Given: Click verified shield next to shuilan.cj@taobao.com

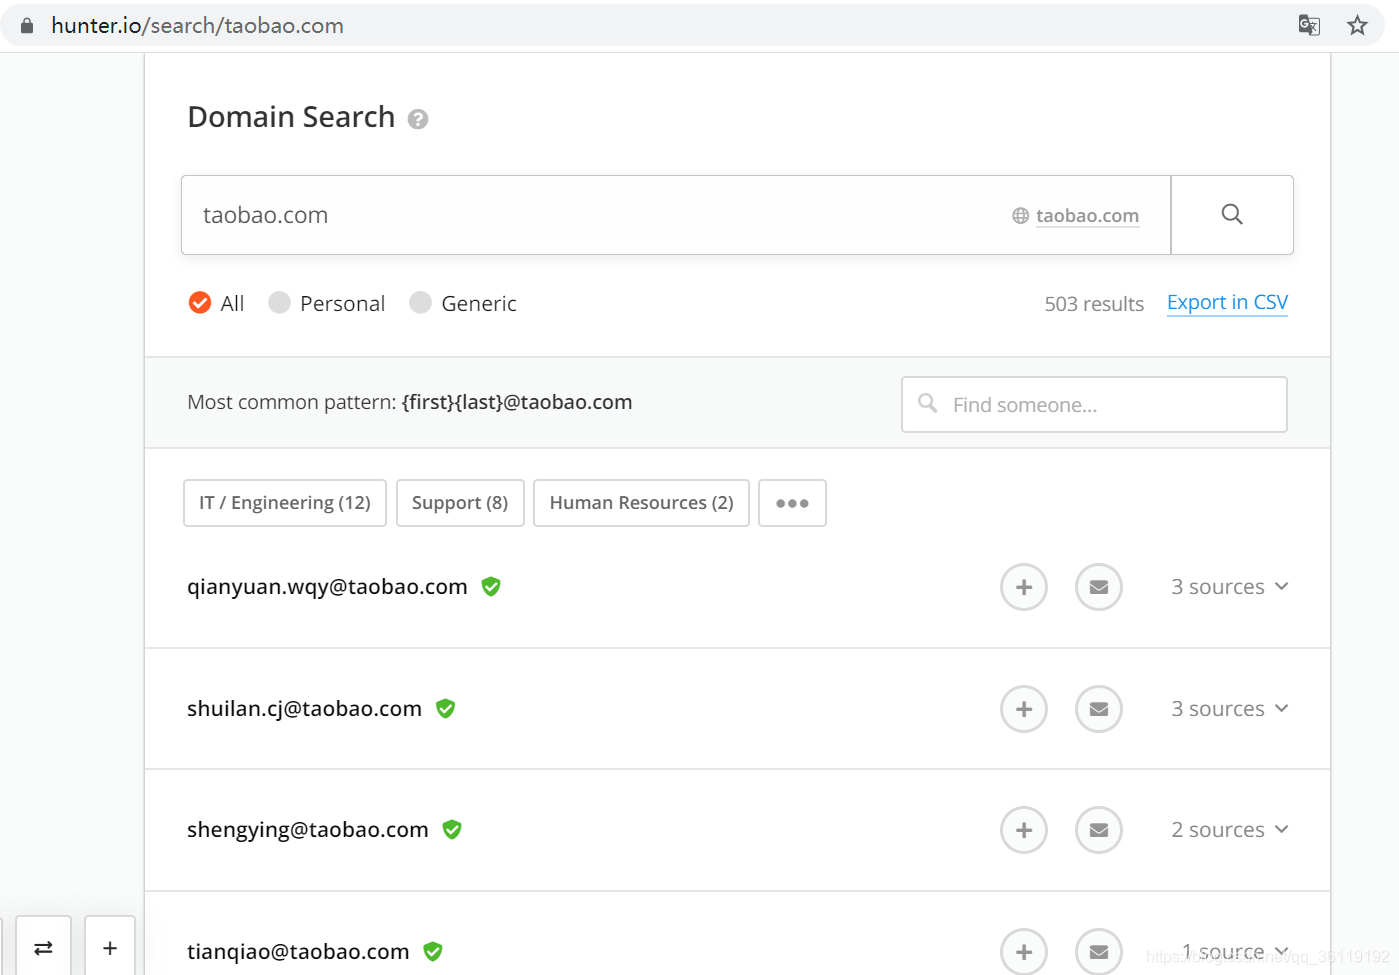Looking at the screenshot, I should [446, 709].
